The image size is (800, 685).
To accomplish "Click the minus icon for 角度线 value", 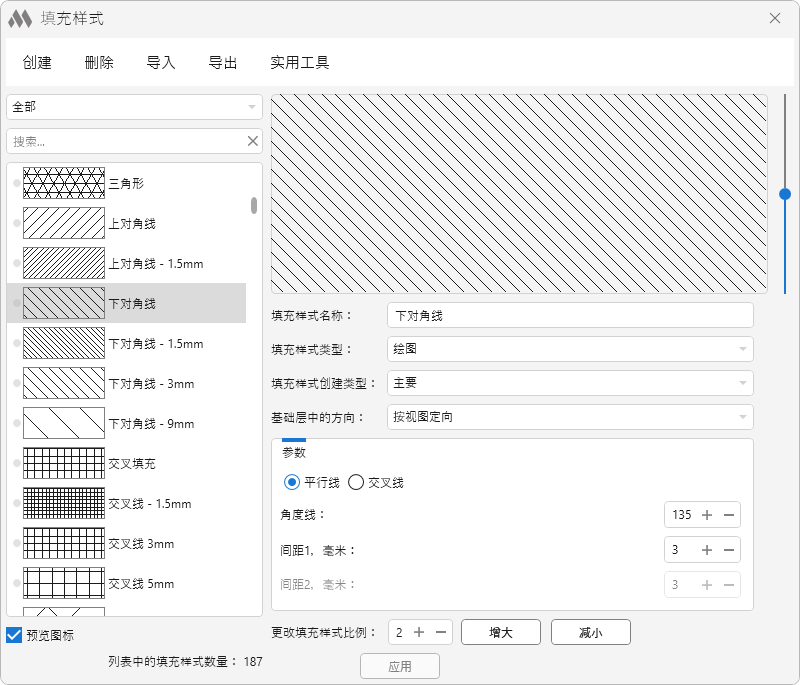I will [x=729, y=515].
